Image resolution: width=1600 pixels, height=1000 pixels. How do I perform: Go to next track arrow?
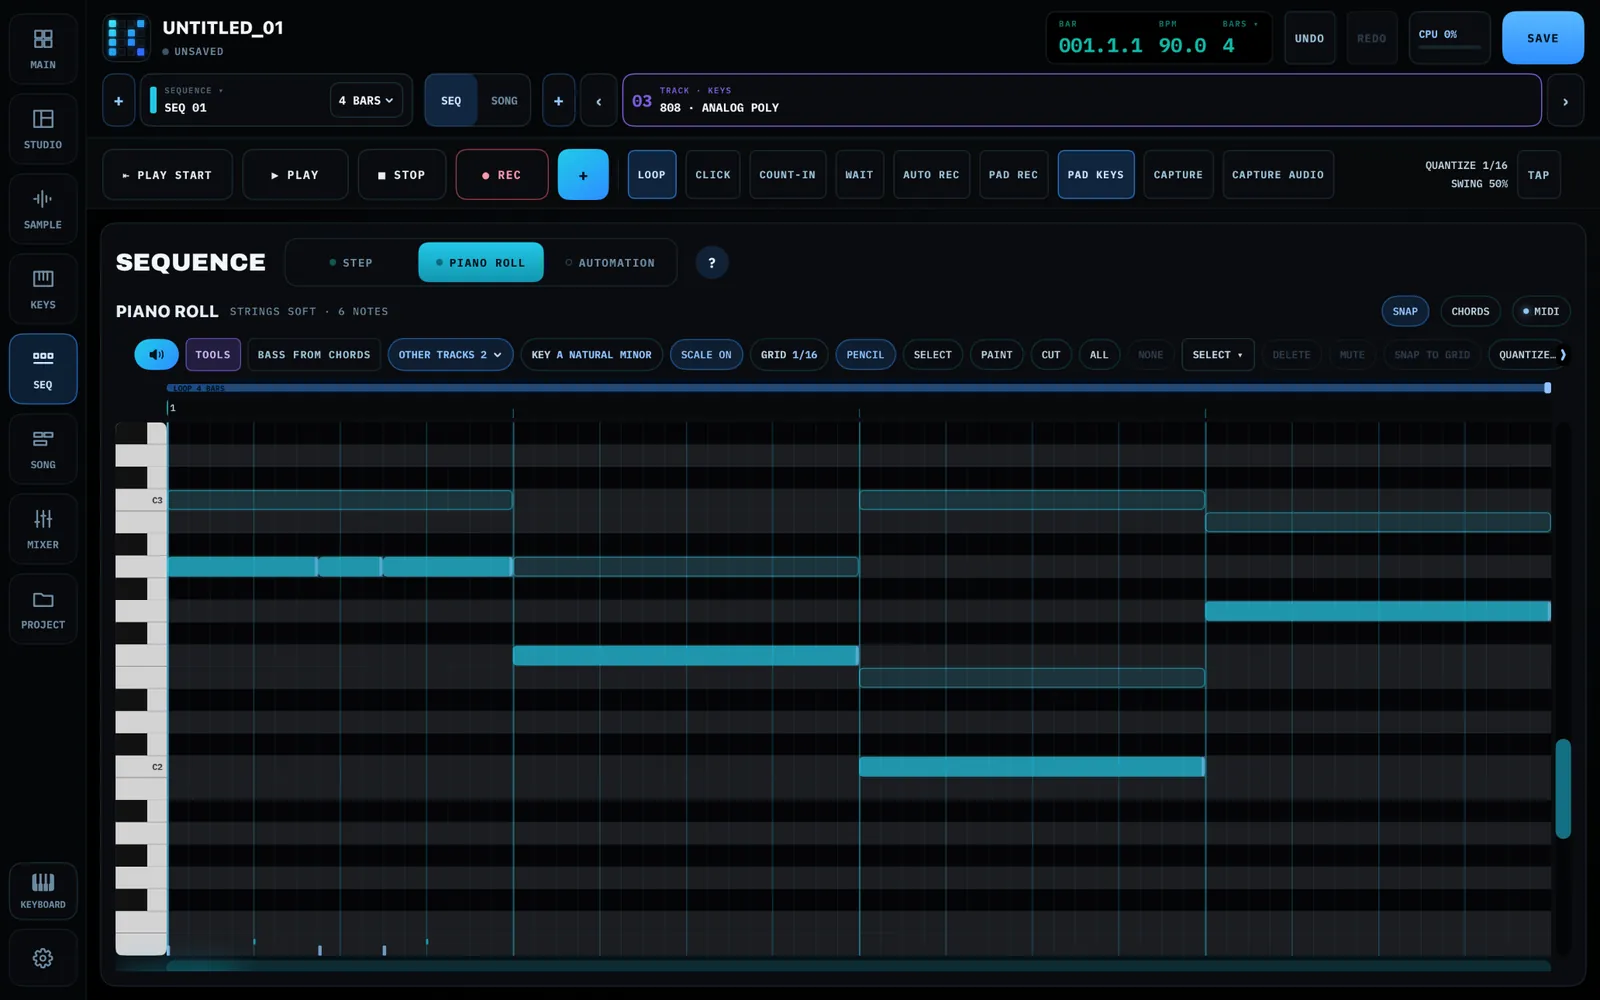(1565, 100)
